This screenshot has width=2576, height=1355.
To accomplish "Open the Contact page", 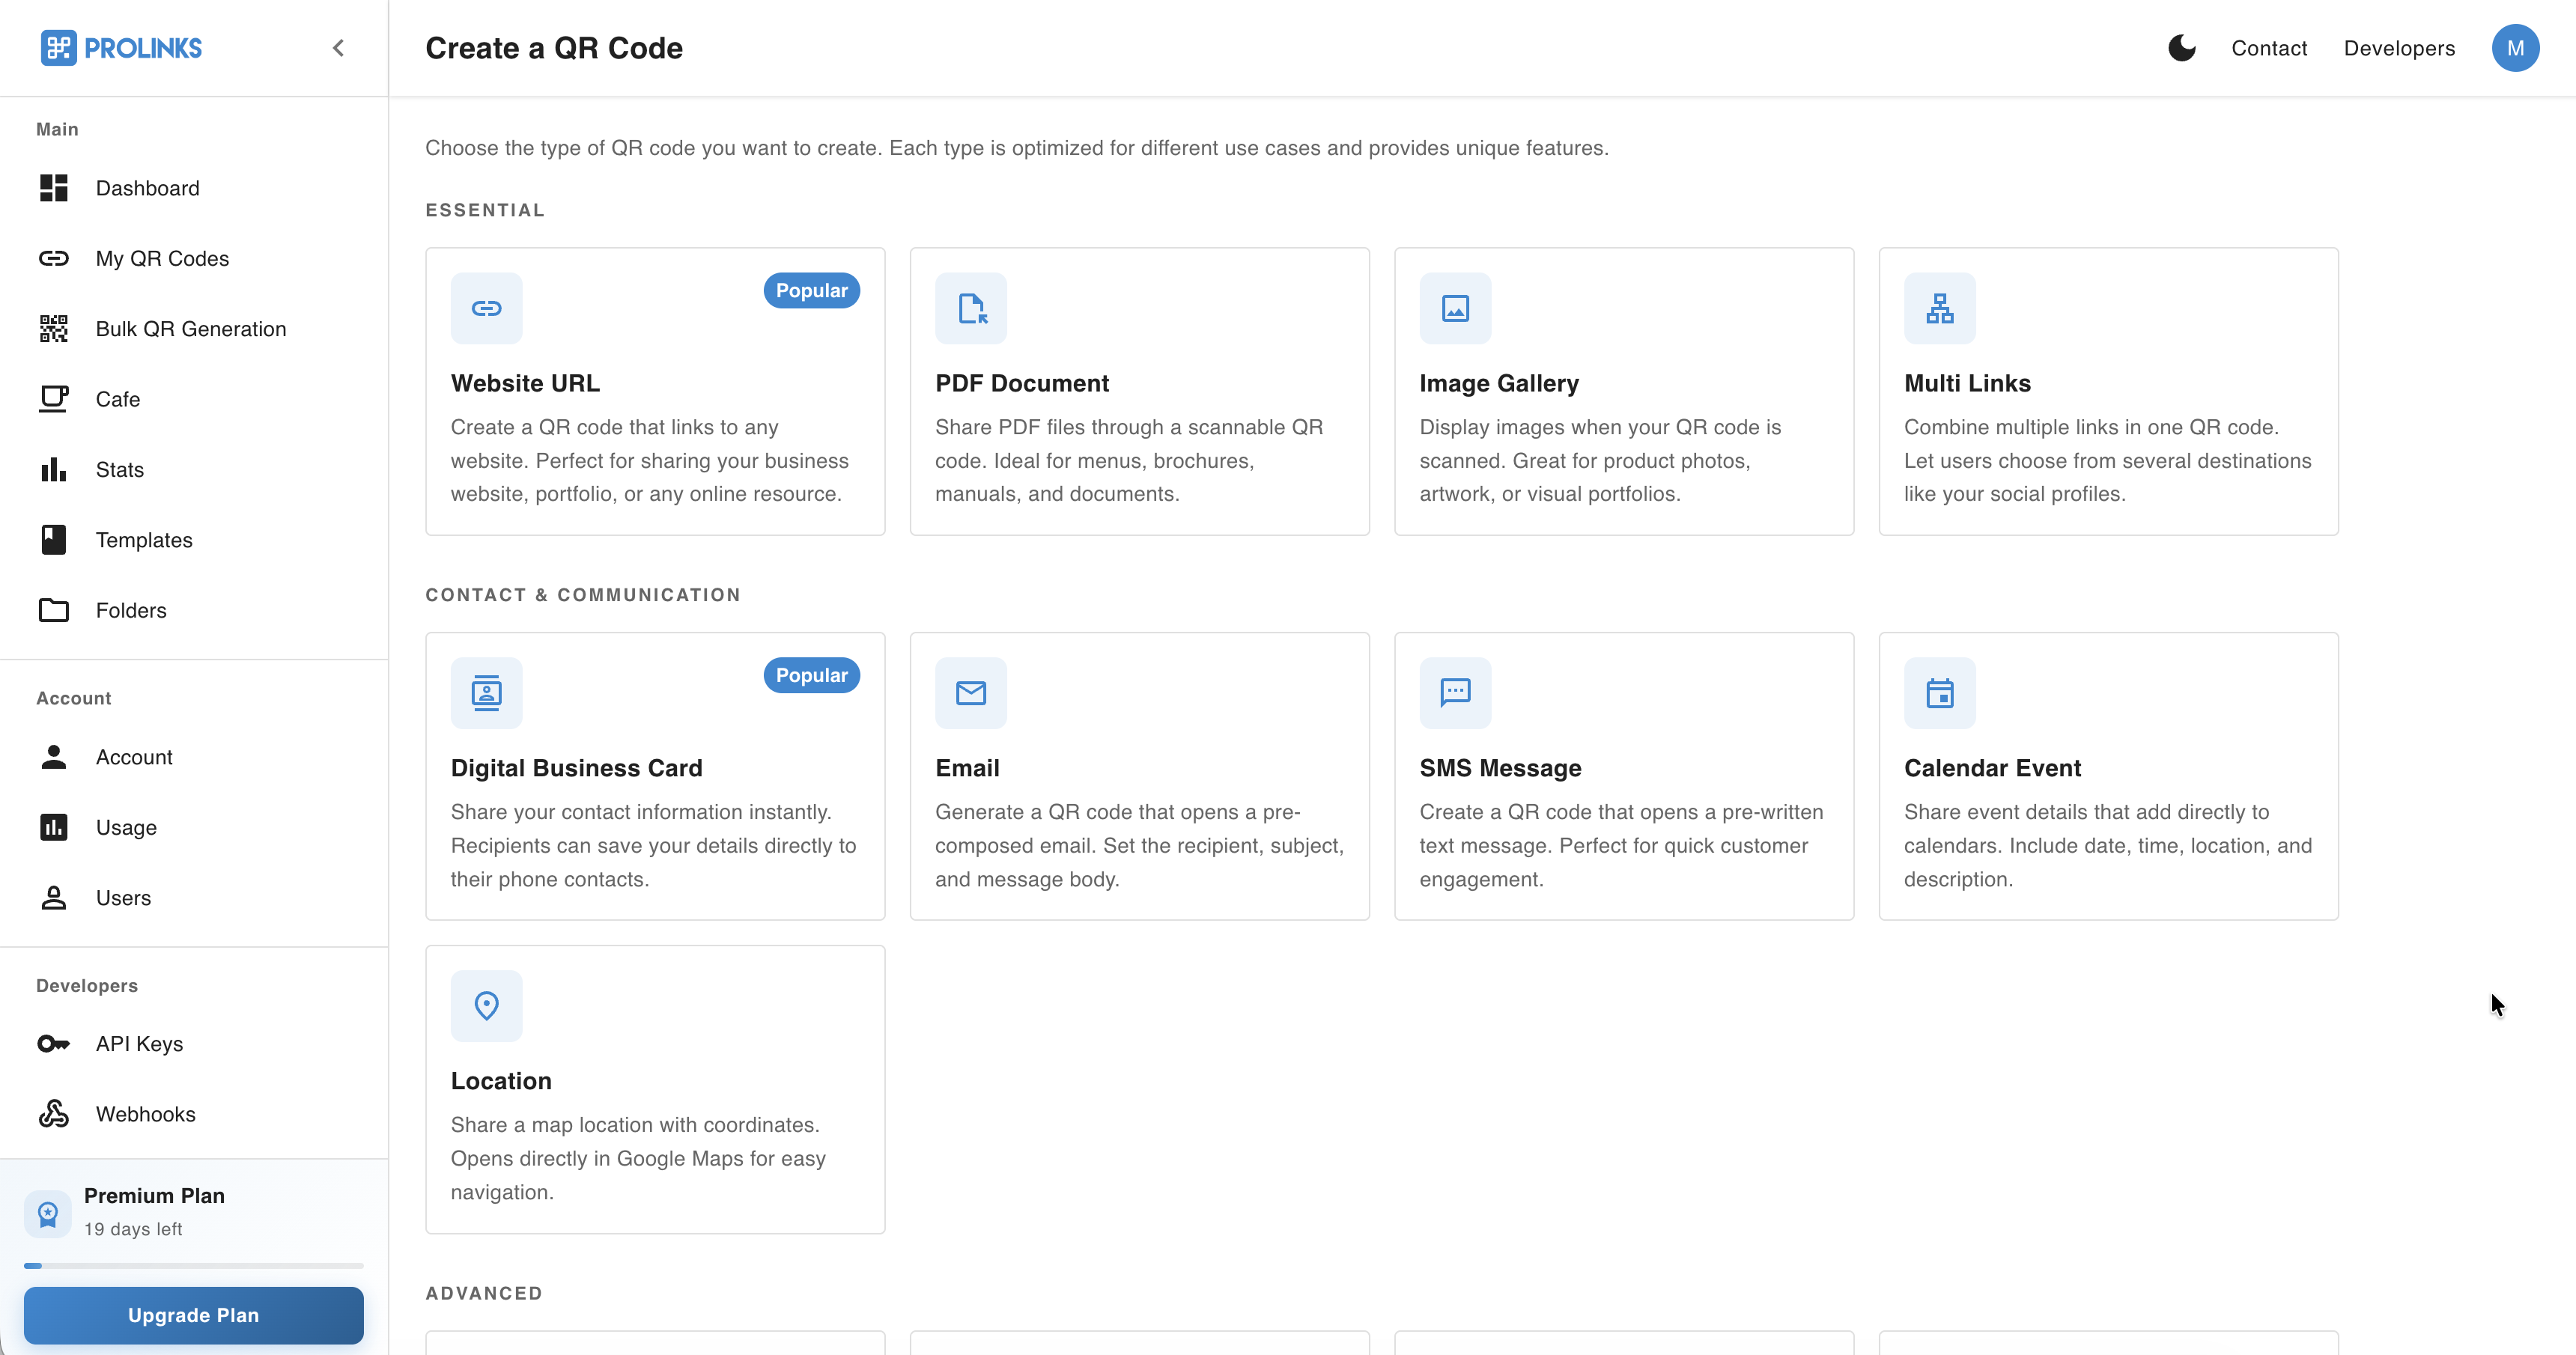I will point(2269,47).
